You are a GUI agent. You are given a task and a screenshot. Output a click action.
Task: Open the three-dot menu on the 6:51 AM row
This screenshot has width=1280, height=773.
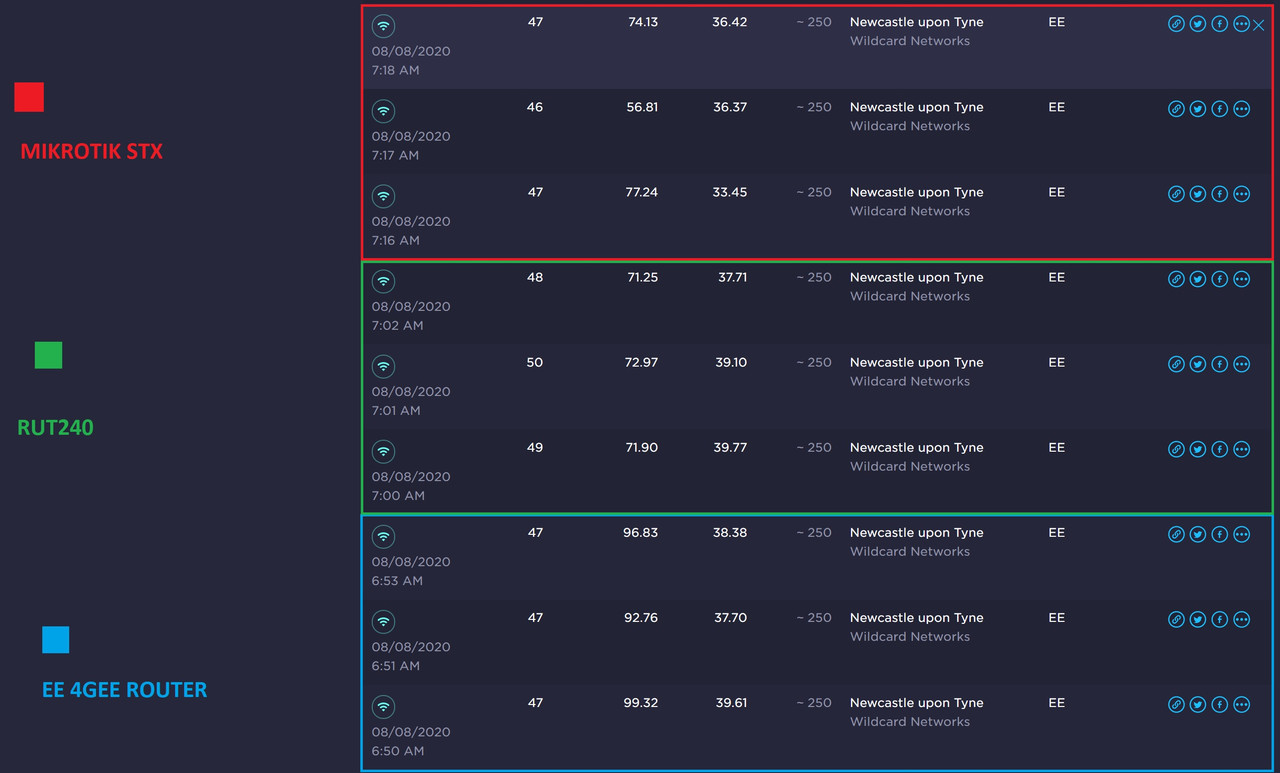1242,619
